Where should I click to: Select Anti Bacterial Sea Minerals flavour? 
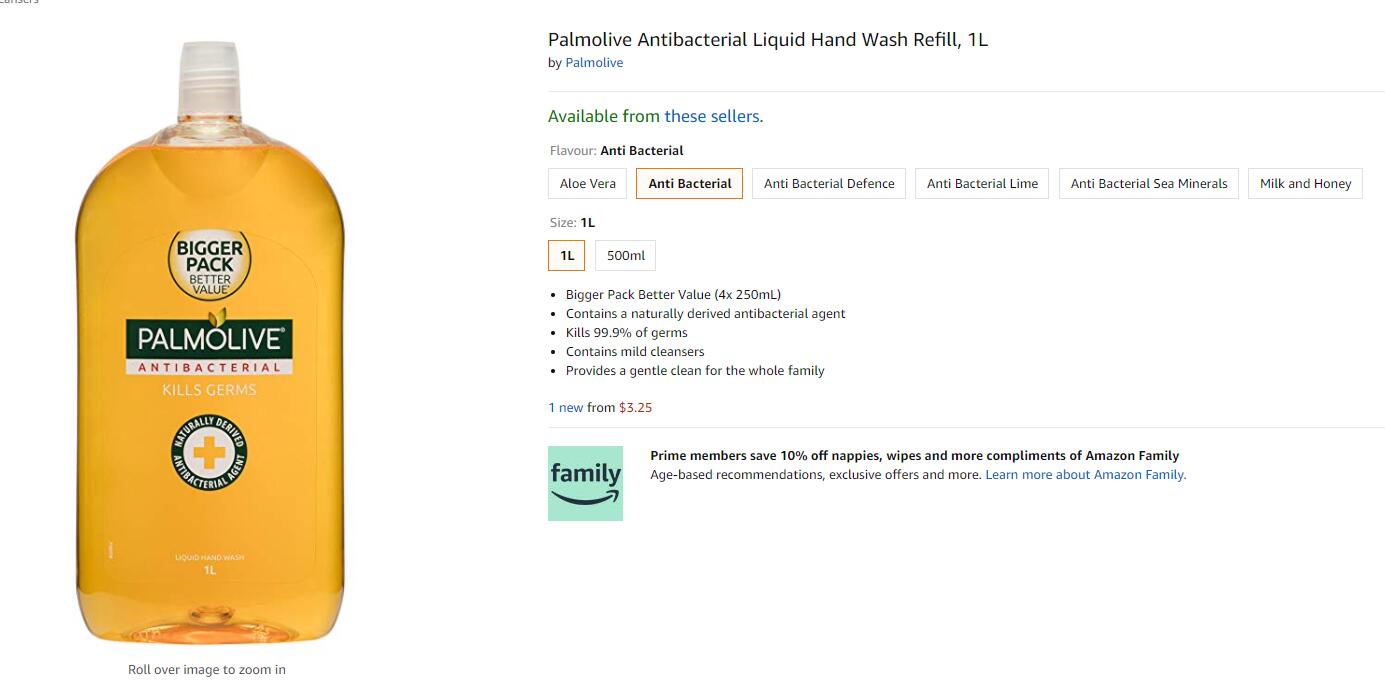tap(1149, 184)
